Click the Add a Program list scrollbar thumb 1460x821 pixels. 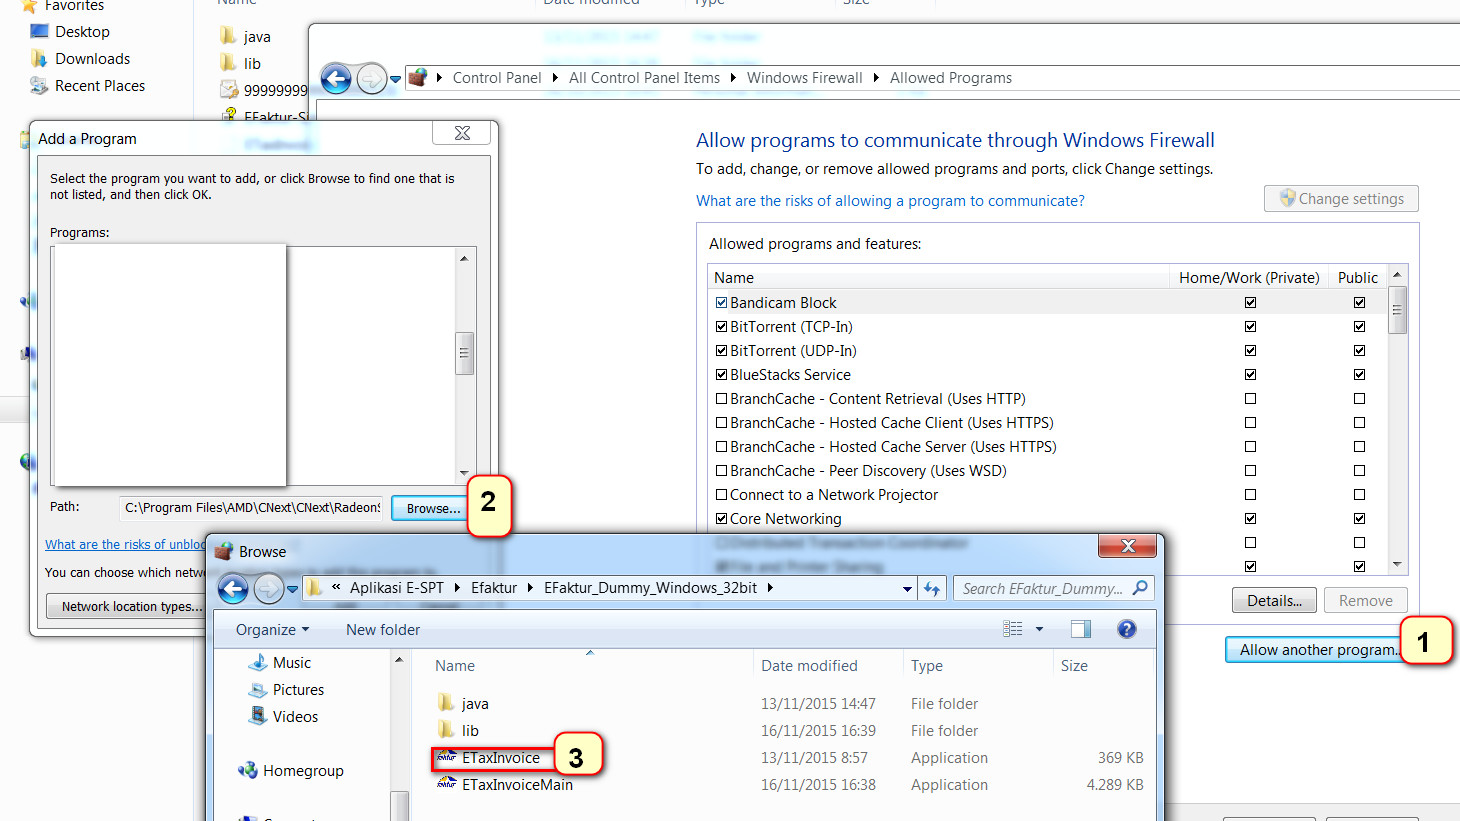pos(464,353)
